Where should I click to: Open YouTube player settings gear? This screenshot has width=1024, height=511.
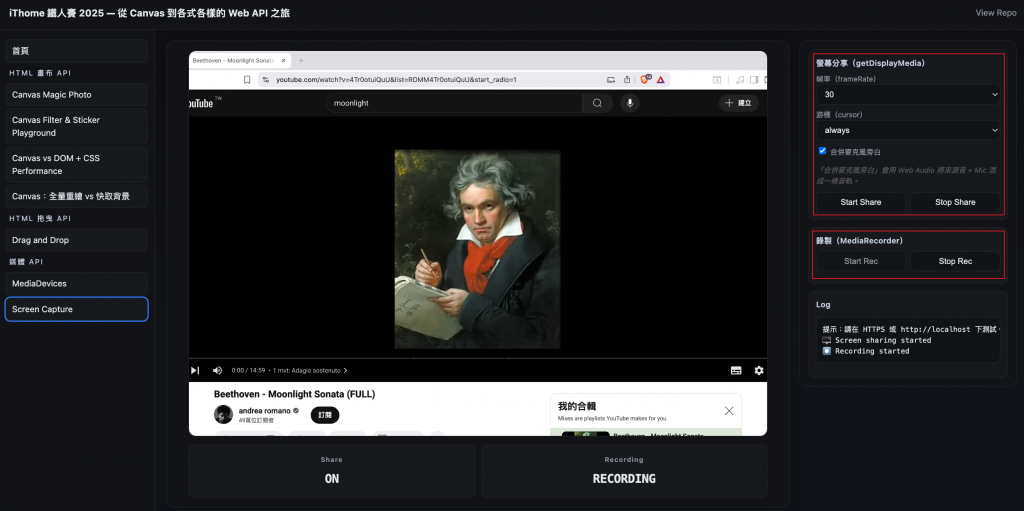tap(759, 371)
